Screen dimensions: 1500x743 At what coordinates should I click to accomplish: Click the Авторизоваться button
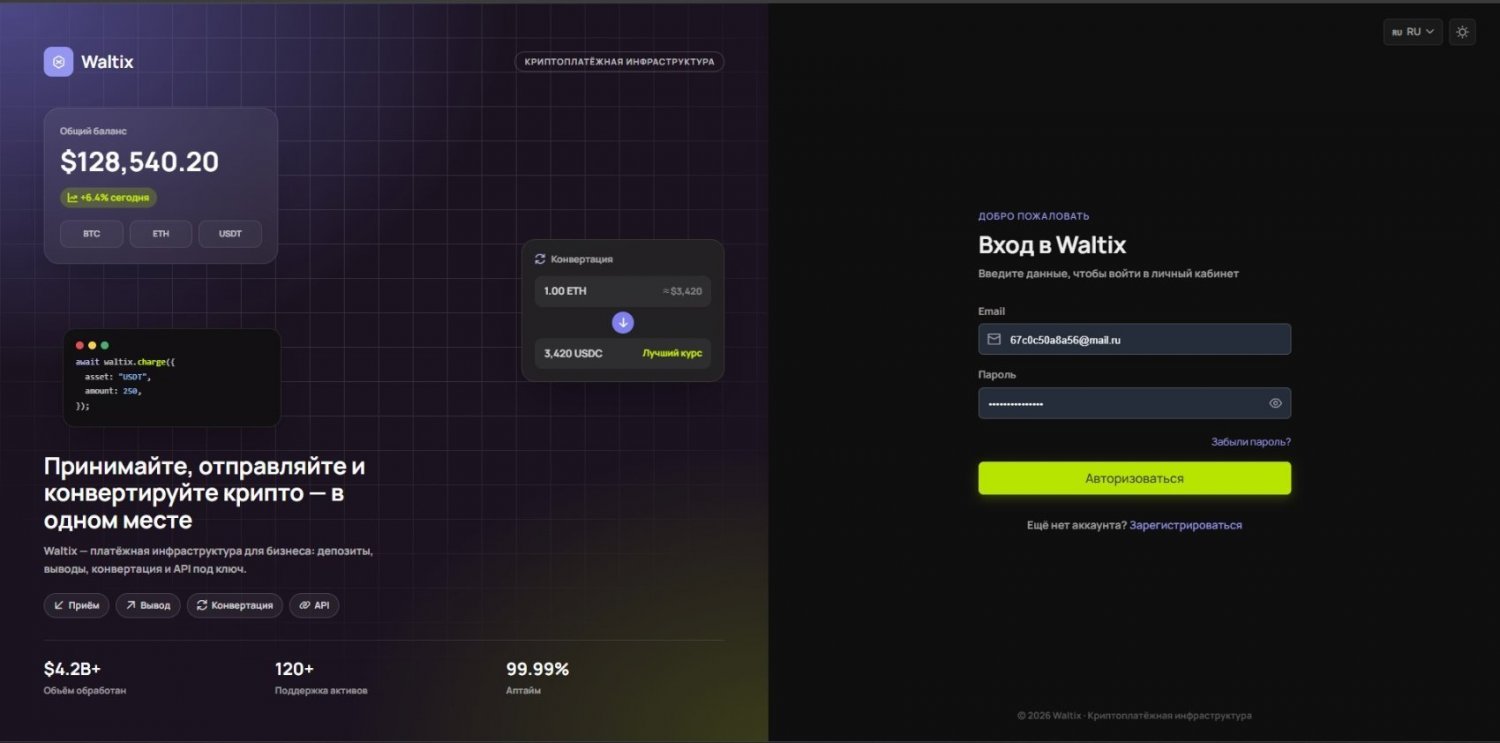(x=1134, y=478)
